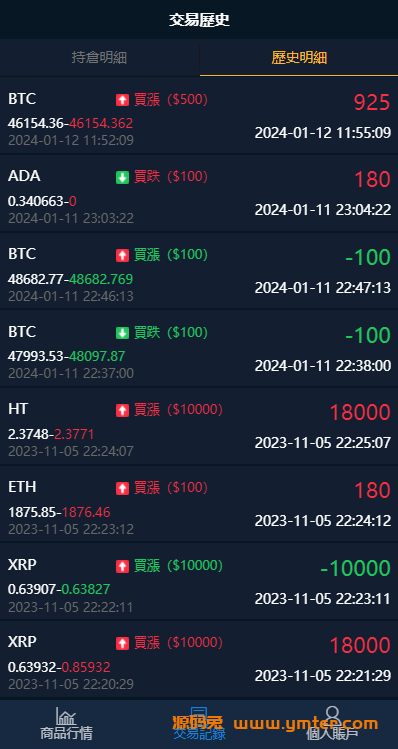Select the HT trade showing 18000
Screen dimensions: 398x749
(199, 426)
